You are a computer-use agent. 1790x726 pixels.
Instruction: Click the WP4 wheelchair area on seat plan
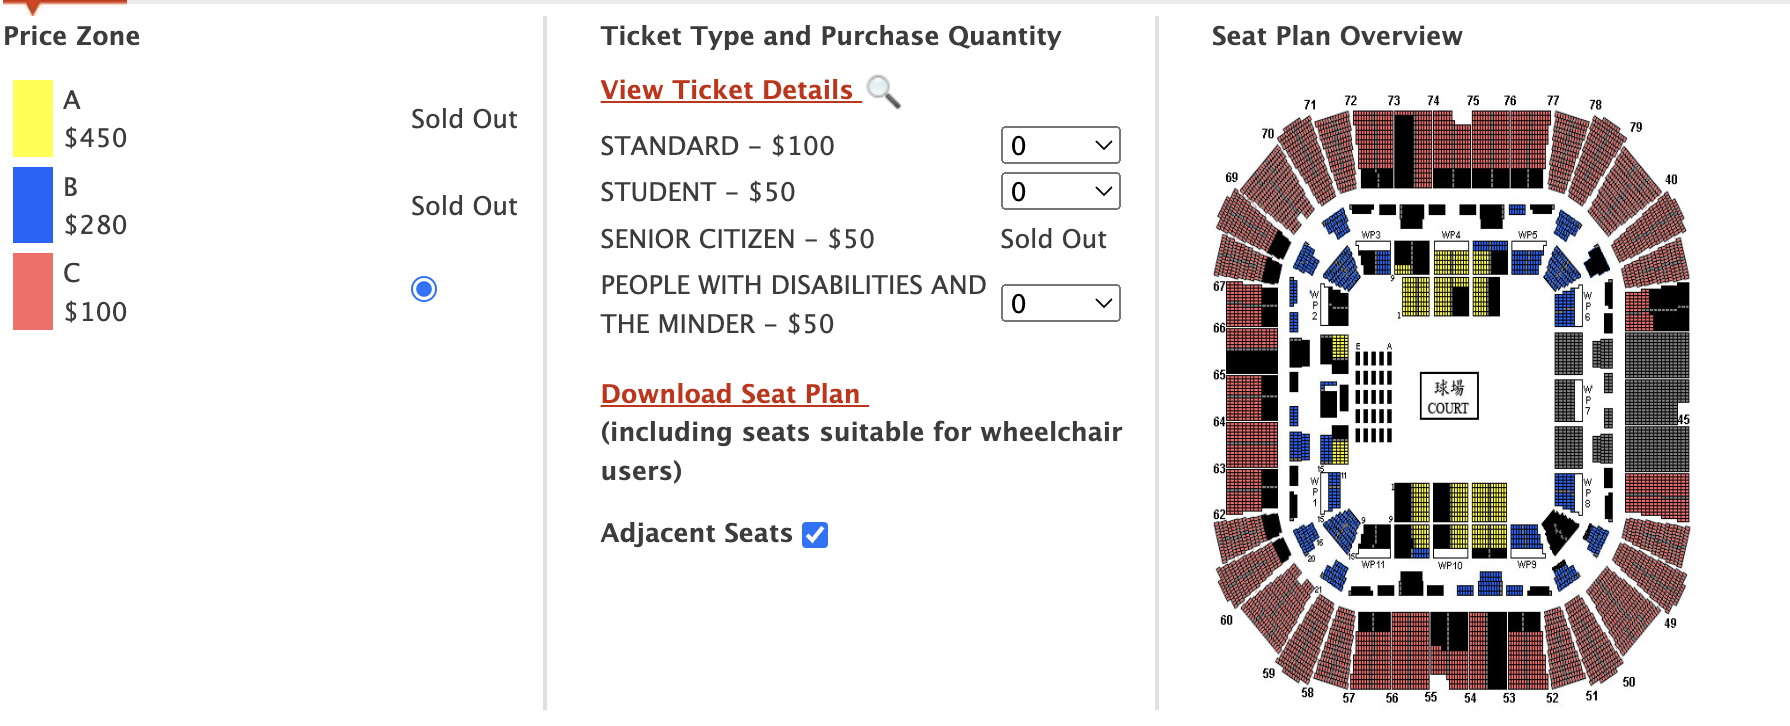[x=1451, y=235]
